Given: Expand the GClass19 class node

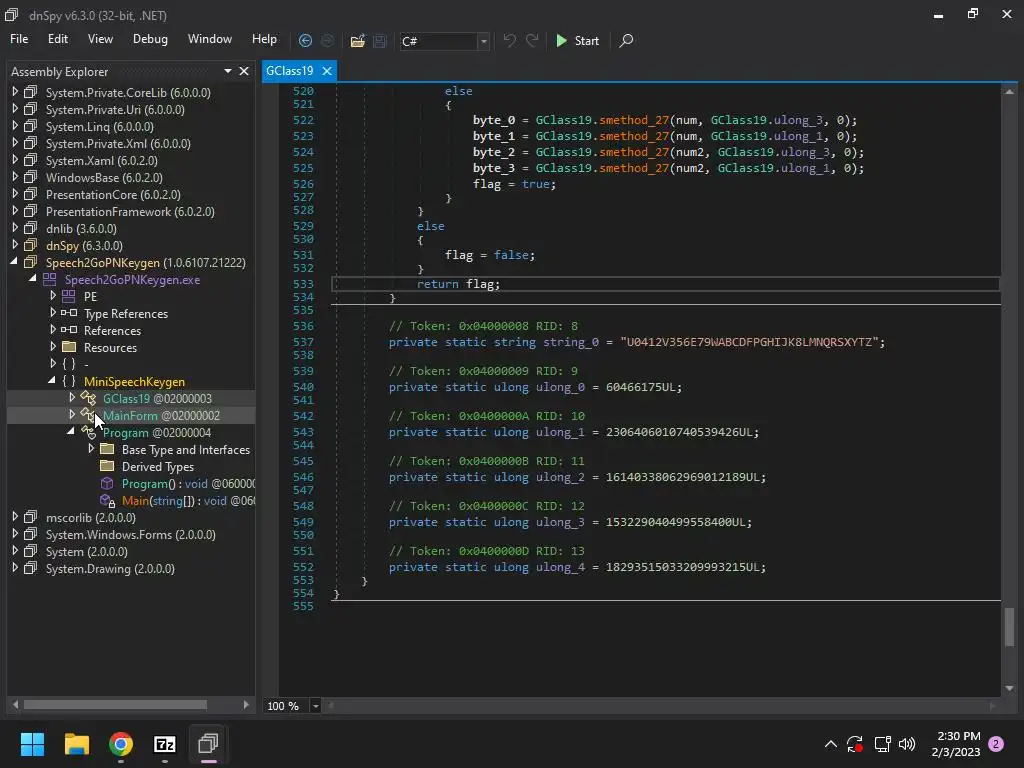Looking at the screenshot, I should click(x=72, y=398).
